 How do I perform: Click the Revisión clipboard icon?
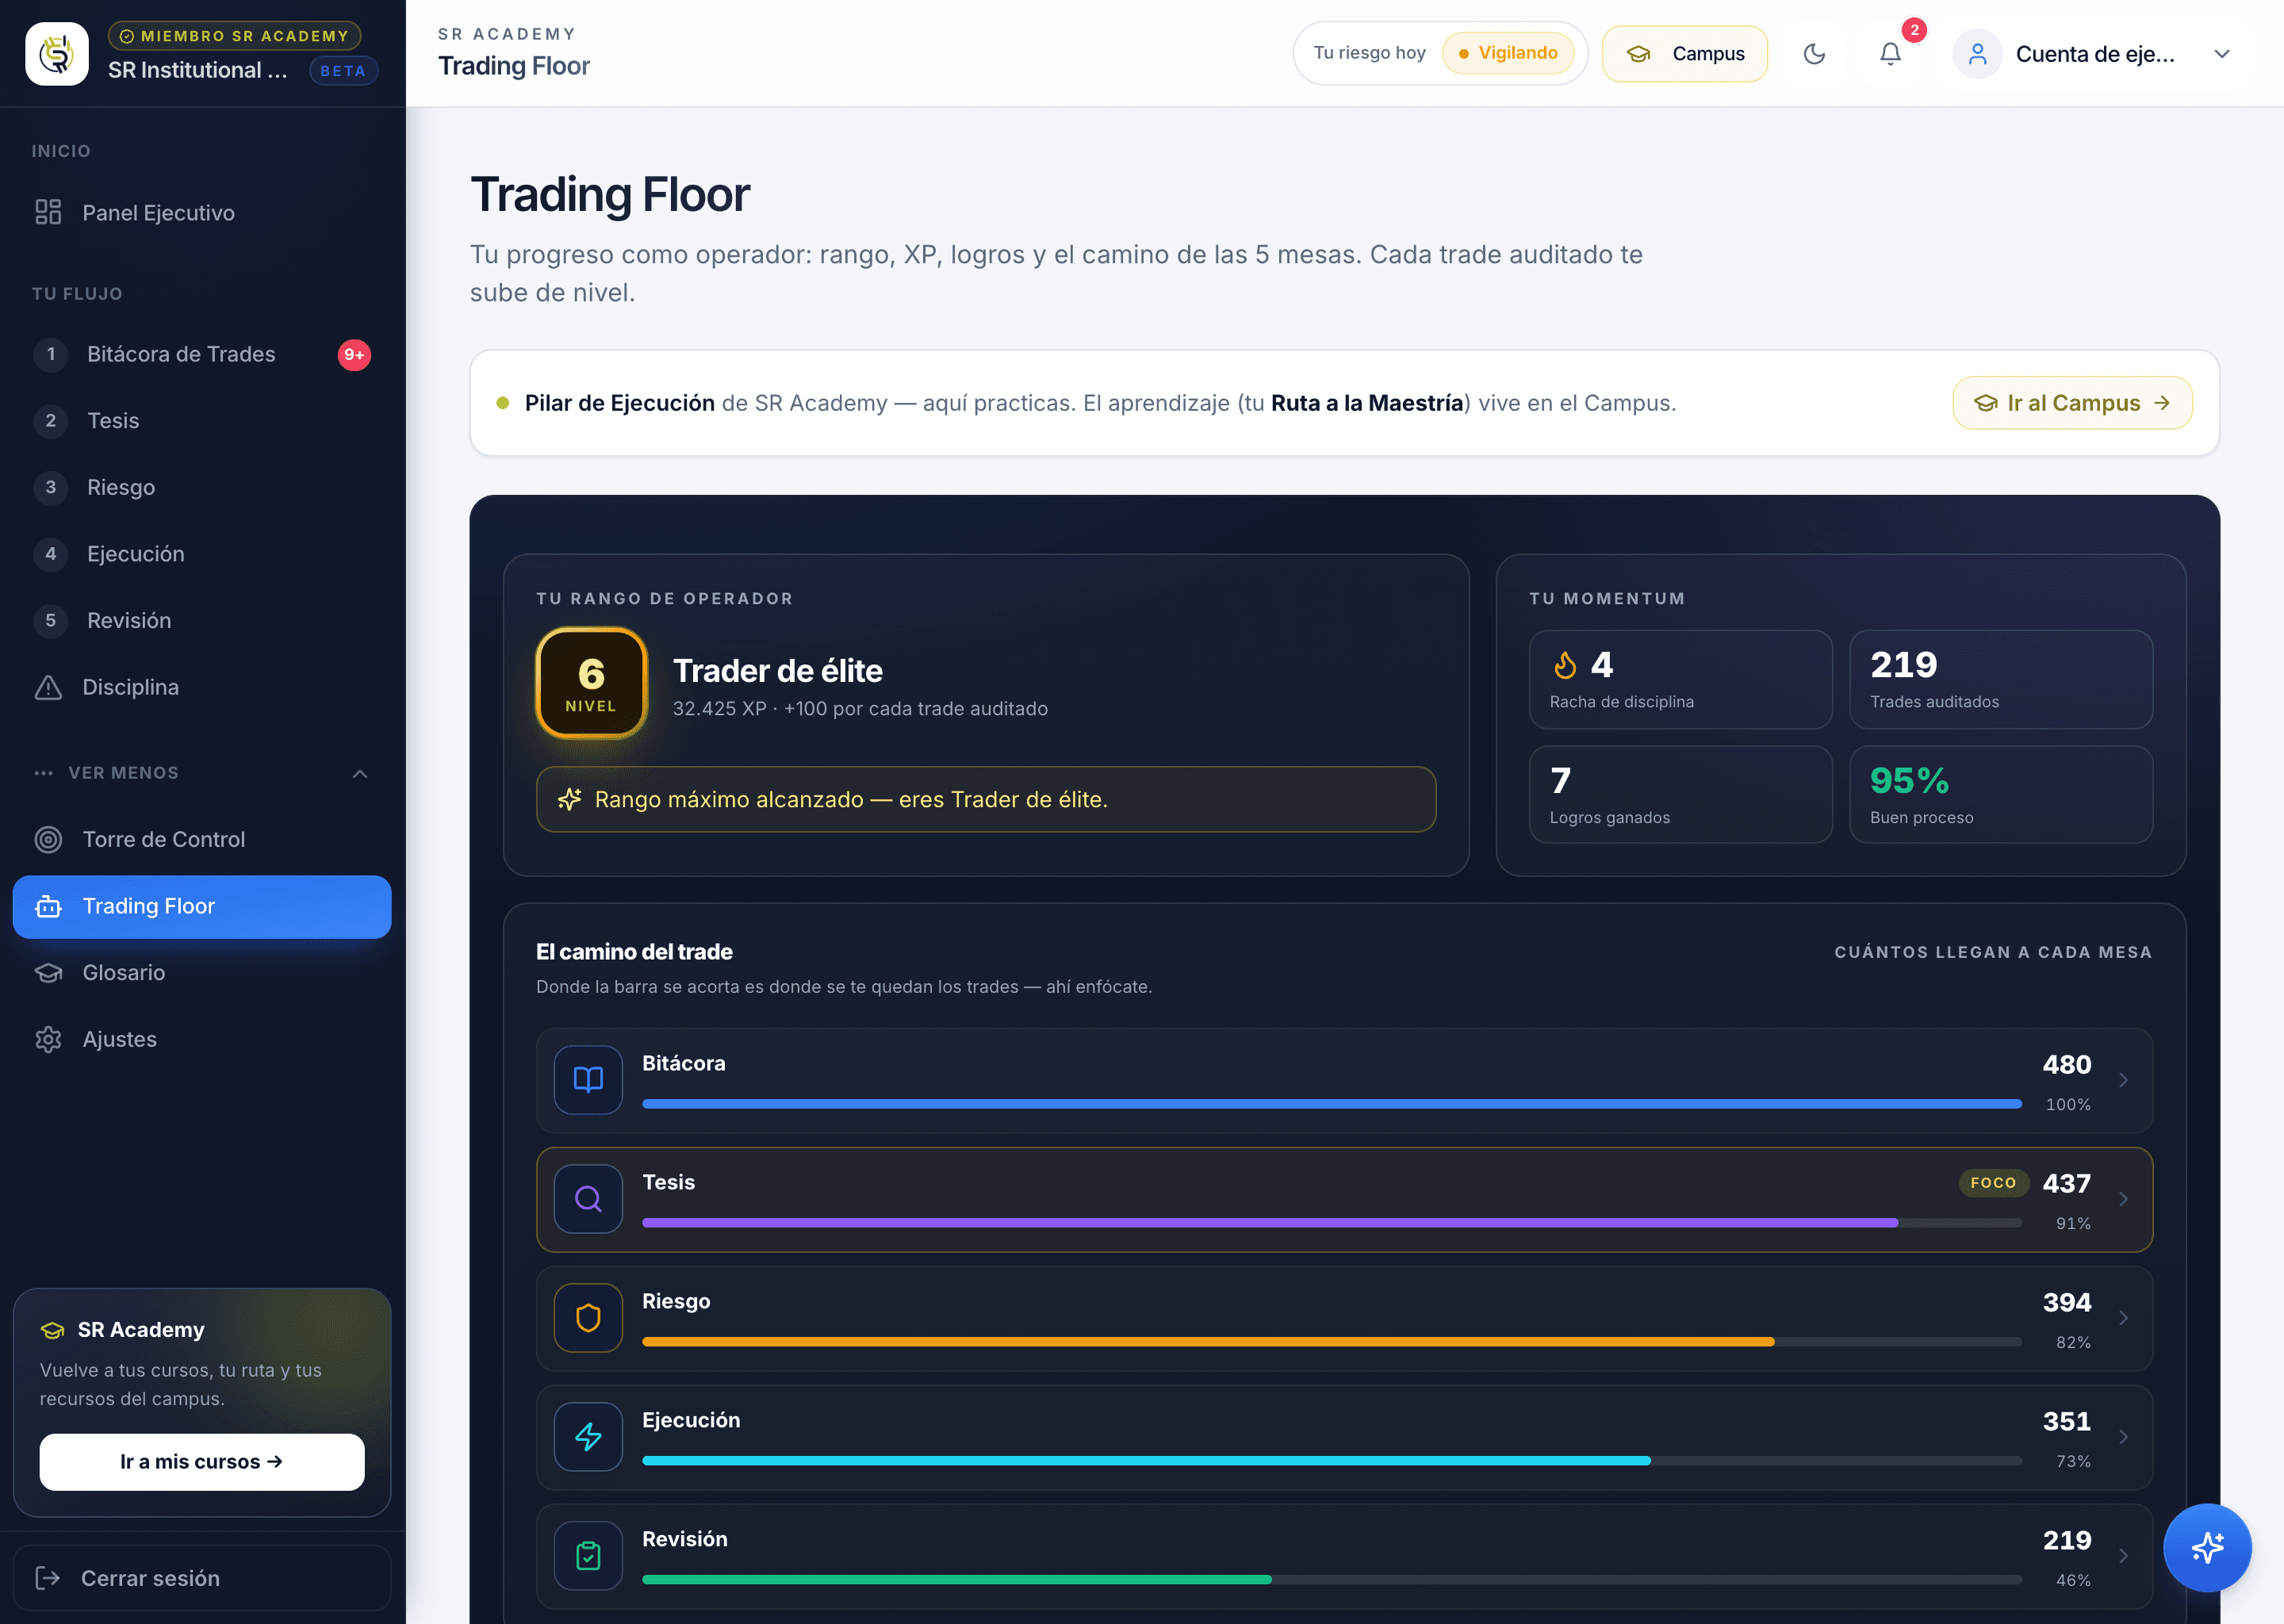point(588,1556)
